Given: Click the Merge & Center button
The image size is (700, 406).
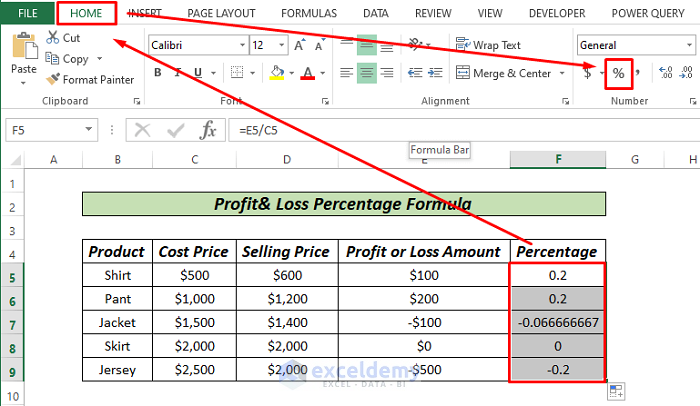Looking at the screenshot, I should coord(504,73).
